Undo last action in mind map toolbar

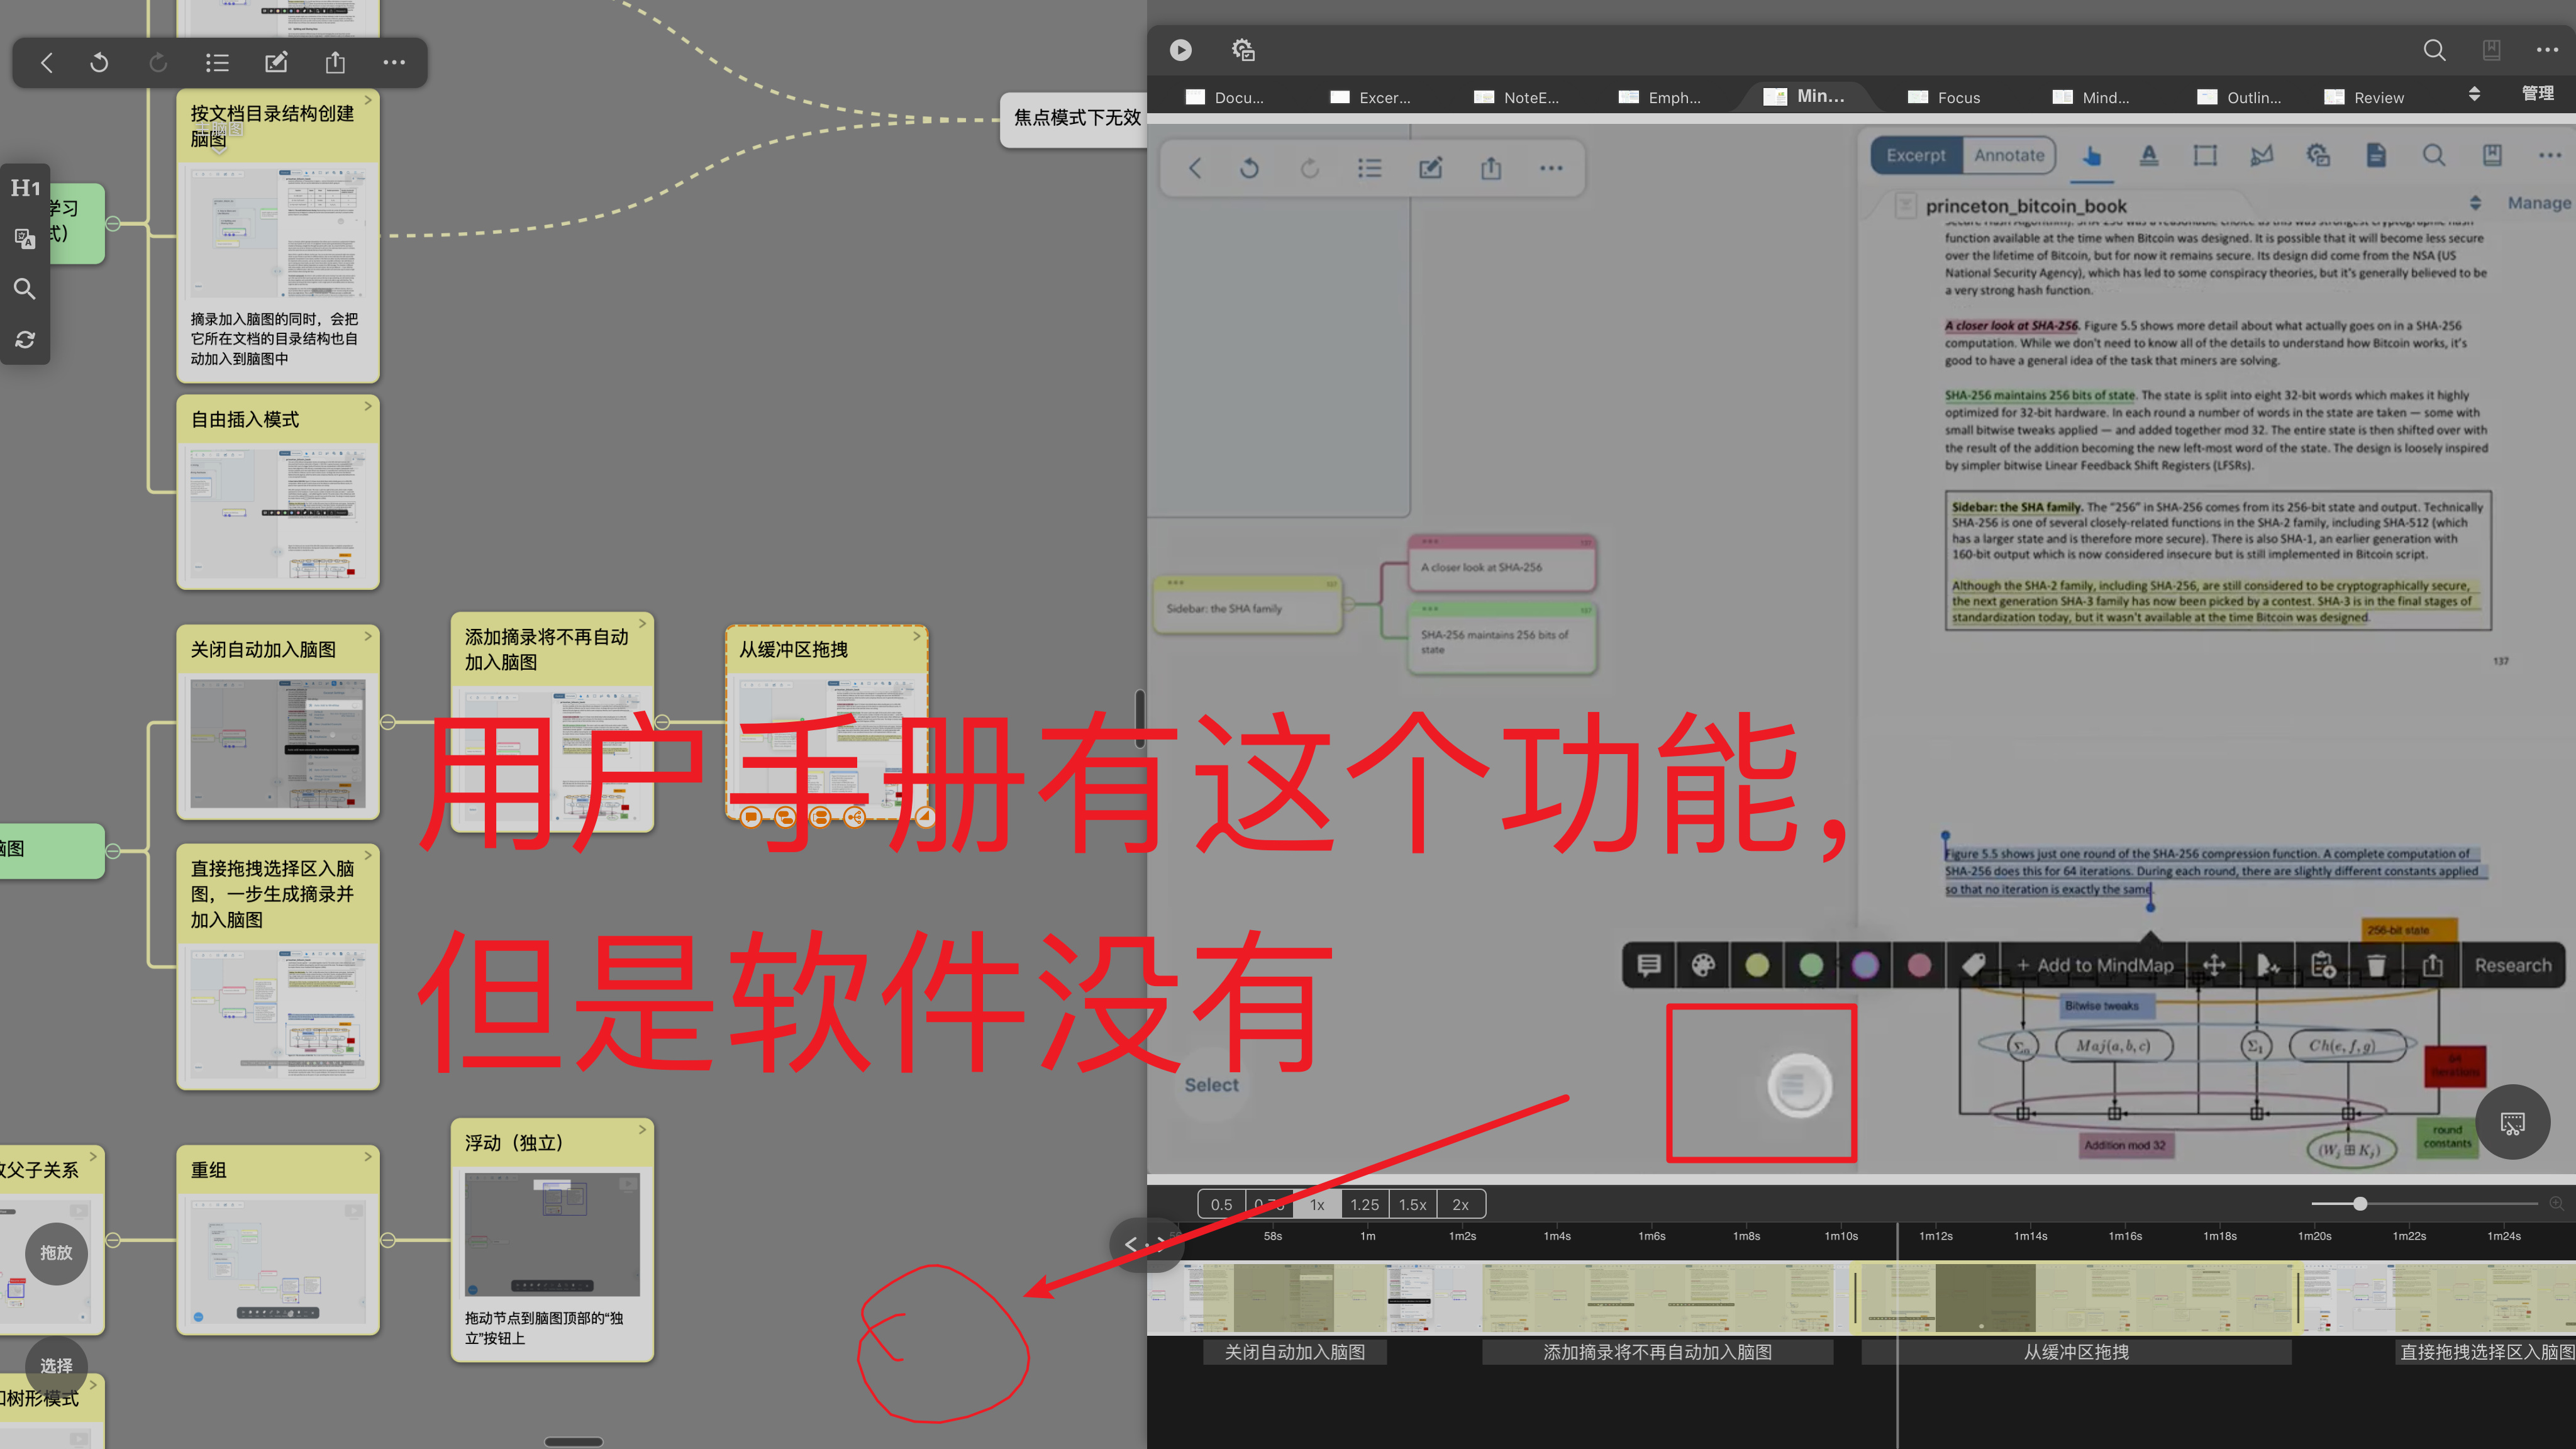[x=99, y=63]
